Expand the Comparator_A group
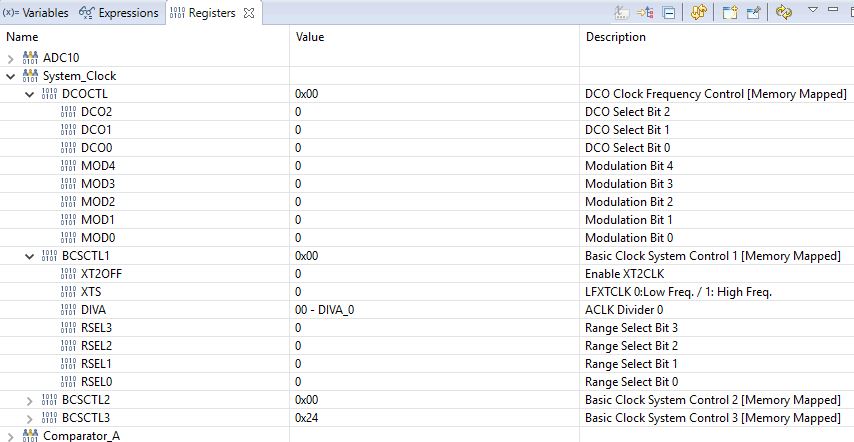 (x=11, y=436)
